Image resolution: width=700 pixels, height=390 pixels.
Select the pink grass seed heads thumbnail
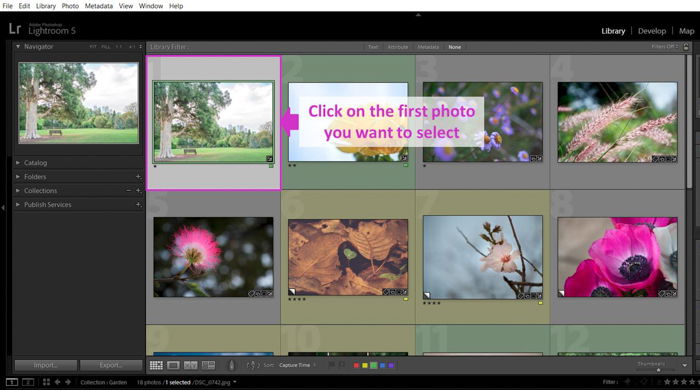pyautogui.click(x=617, y=122)
